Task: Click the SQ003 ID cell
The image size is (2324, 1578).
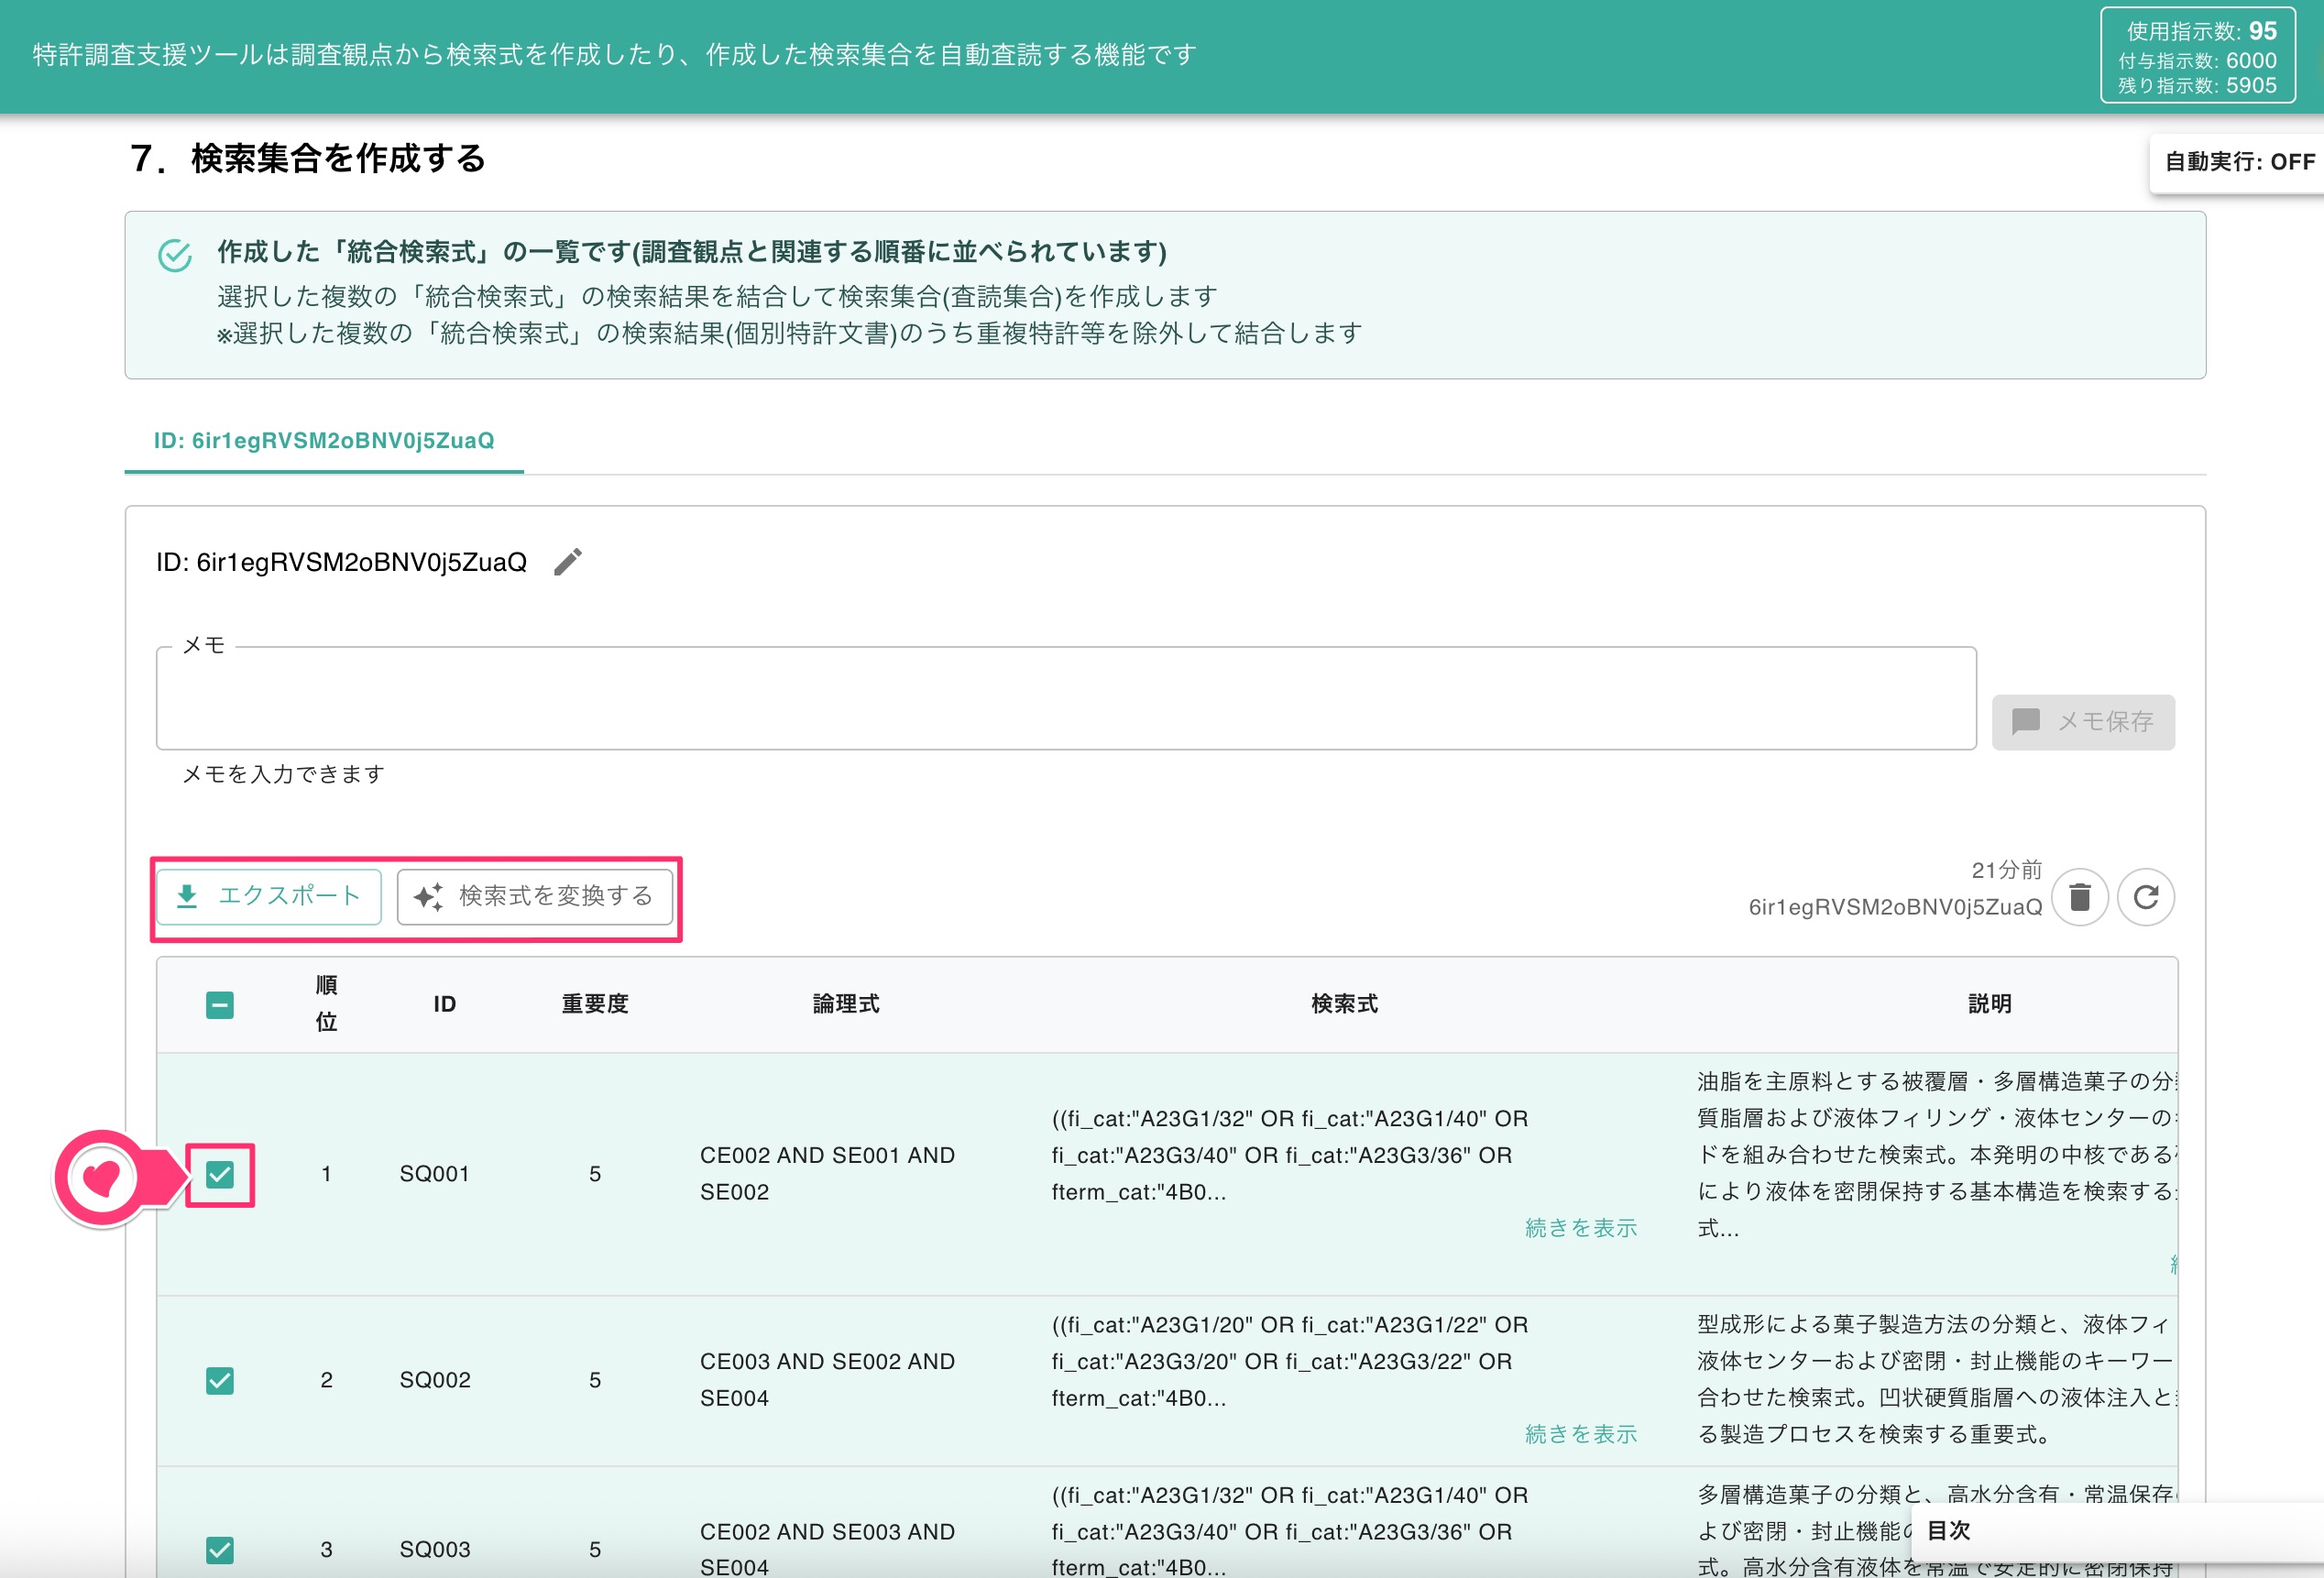Action: pos(435,1550)
